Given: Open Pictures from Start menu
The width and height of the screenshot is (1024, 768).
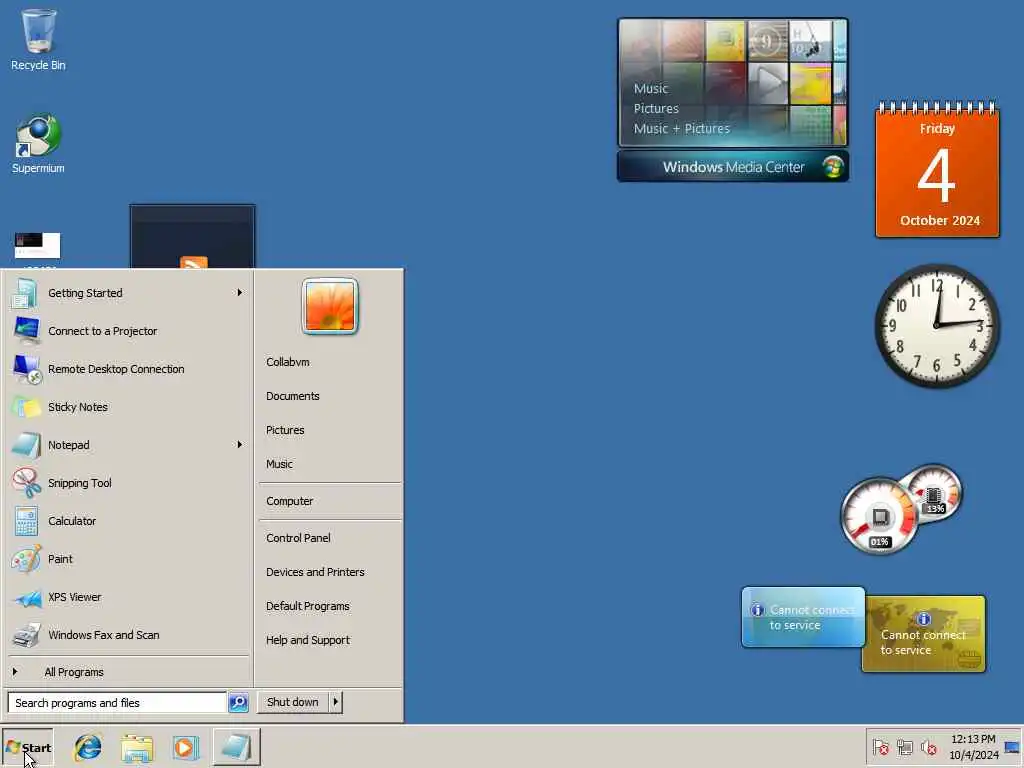Looking at the screenshot, I should click(x=285, y=430).
